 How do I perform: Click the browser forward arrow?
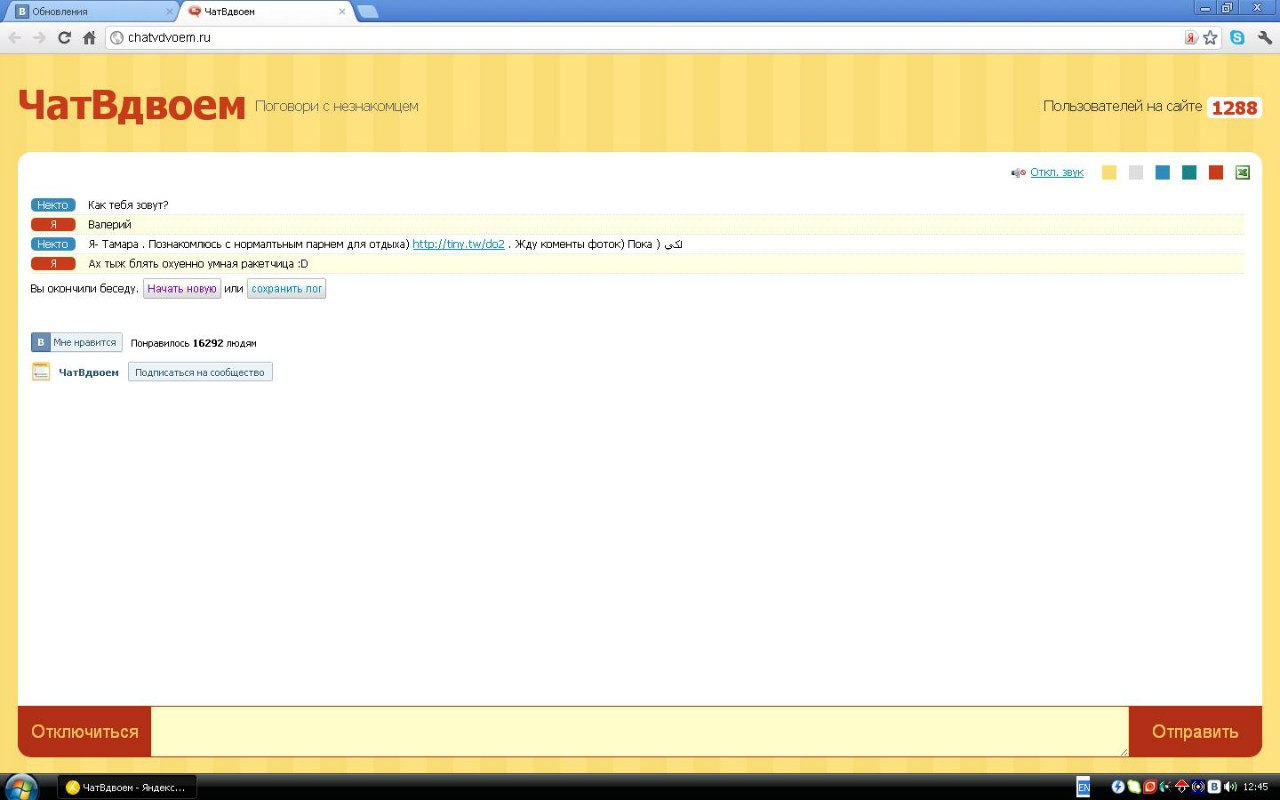(39, 38)
